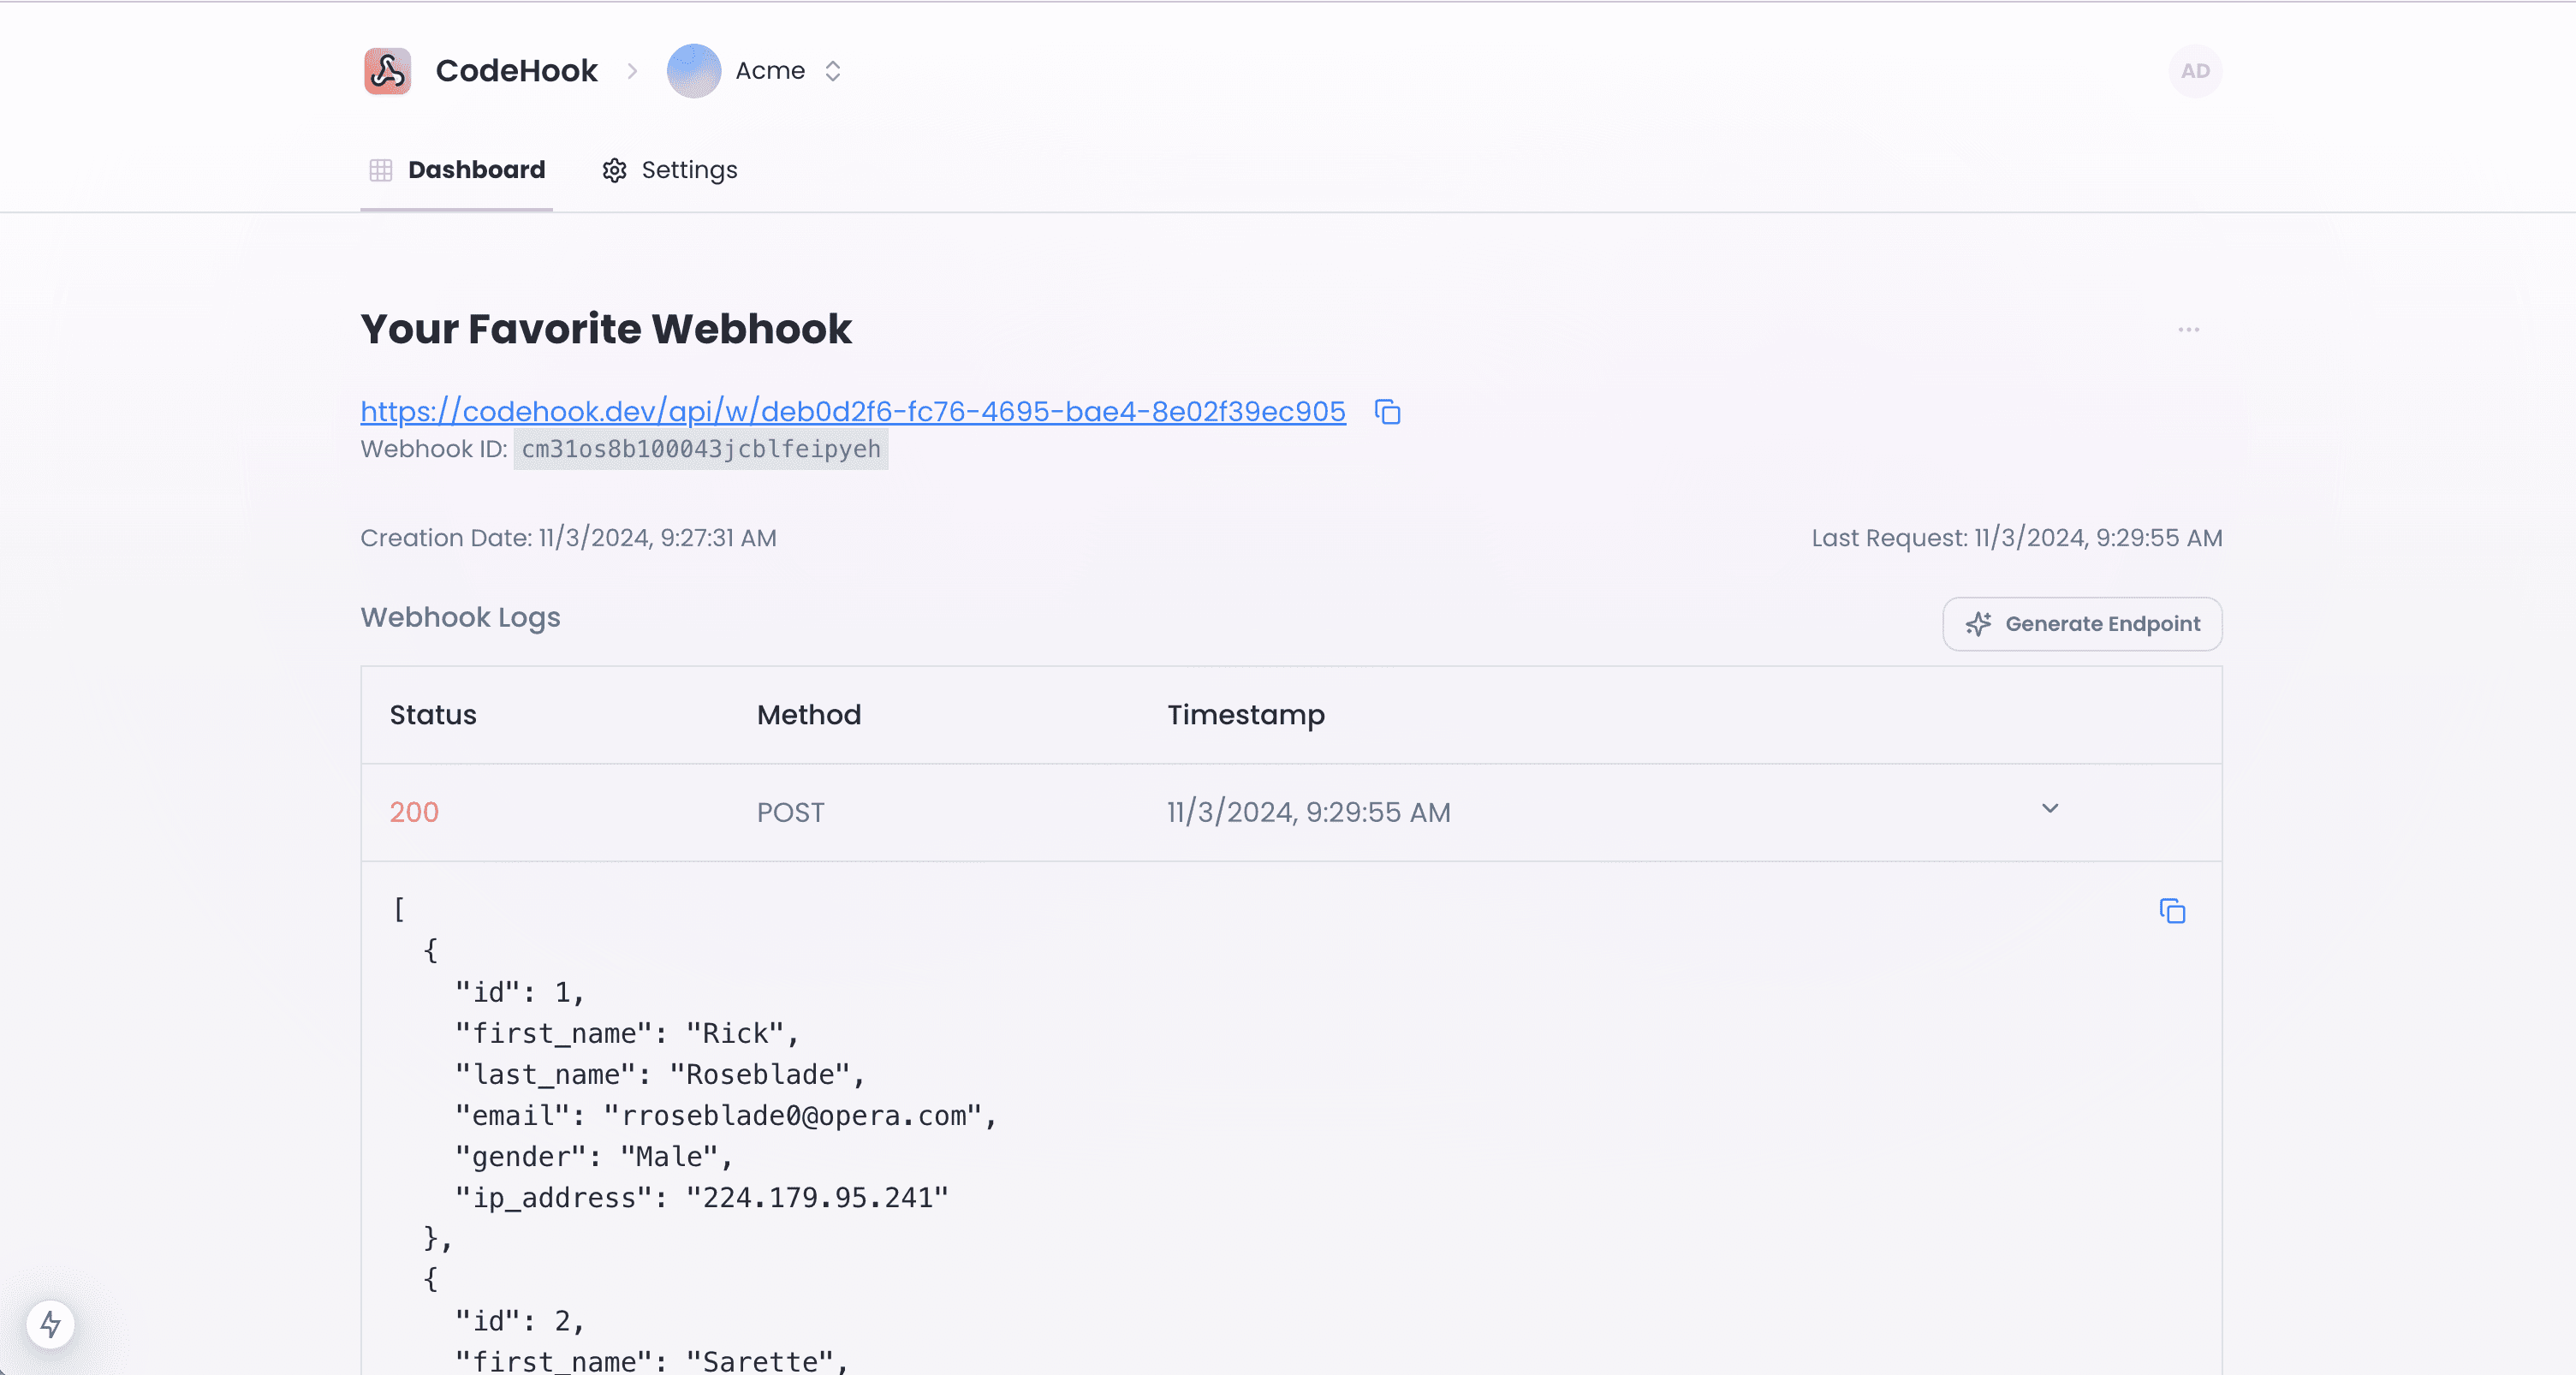Open the three-dot webhook options menu

[x=2188, y=330]
